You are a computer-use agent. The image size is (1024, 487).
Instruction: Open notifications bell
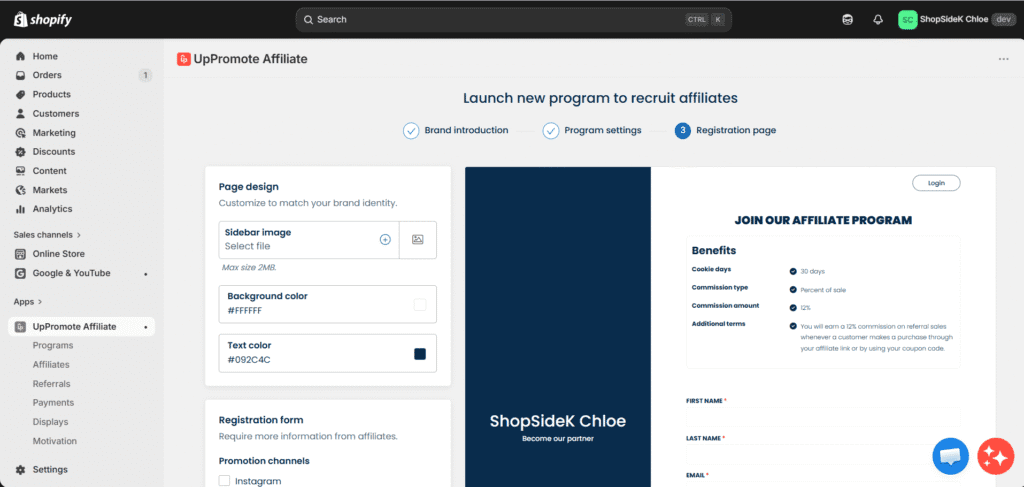(878, 20)
